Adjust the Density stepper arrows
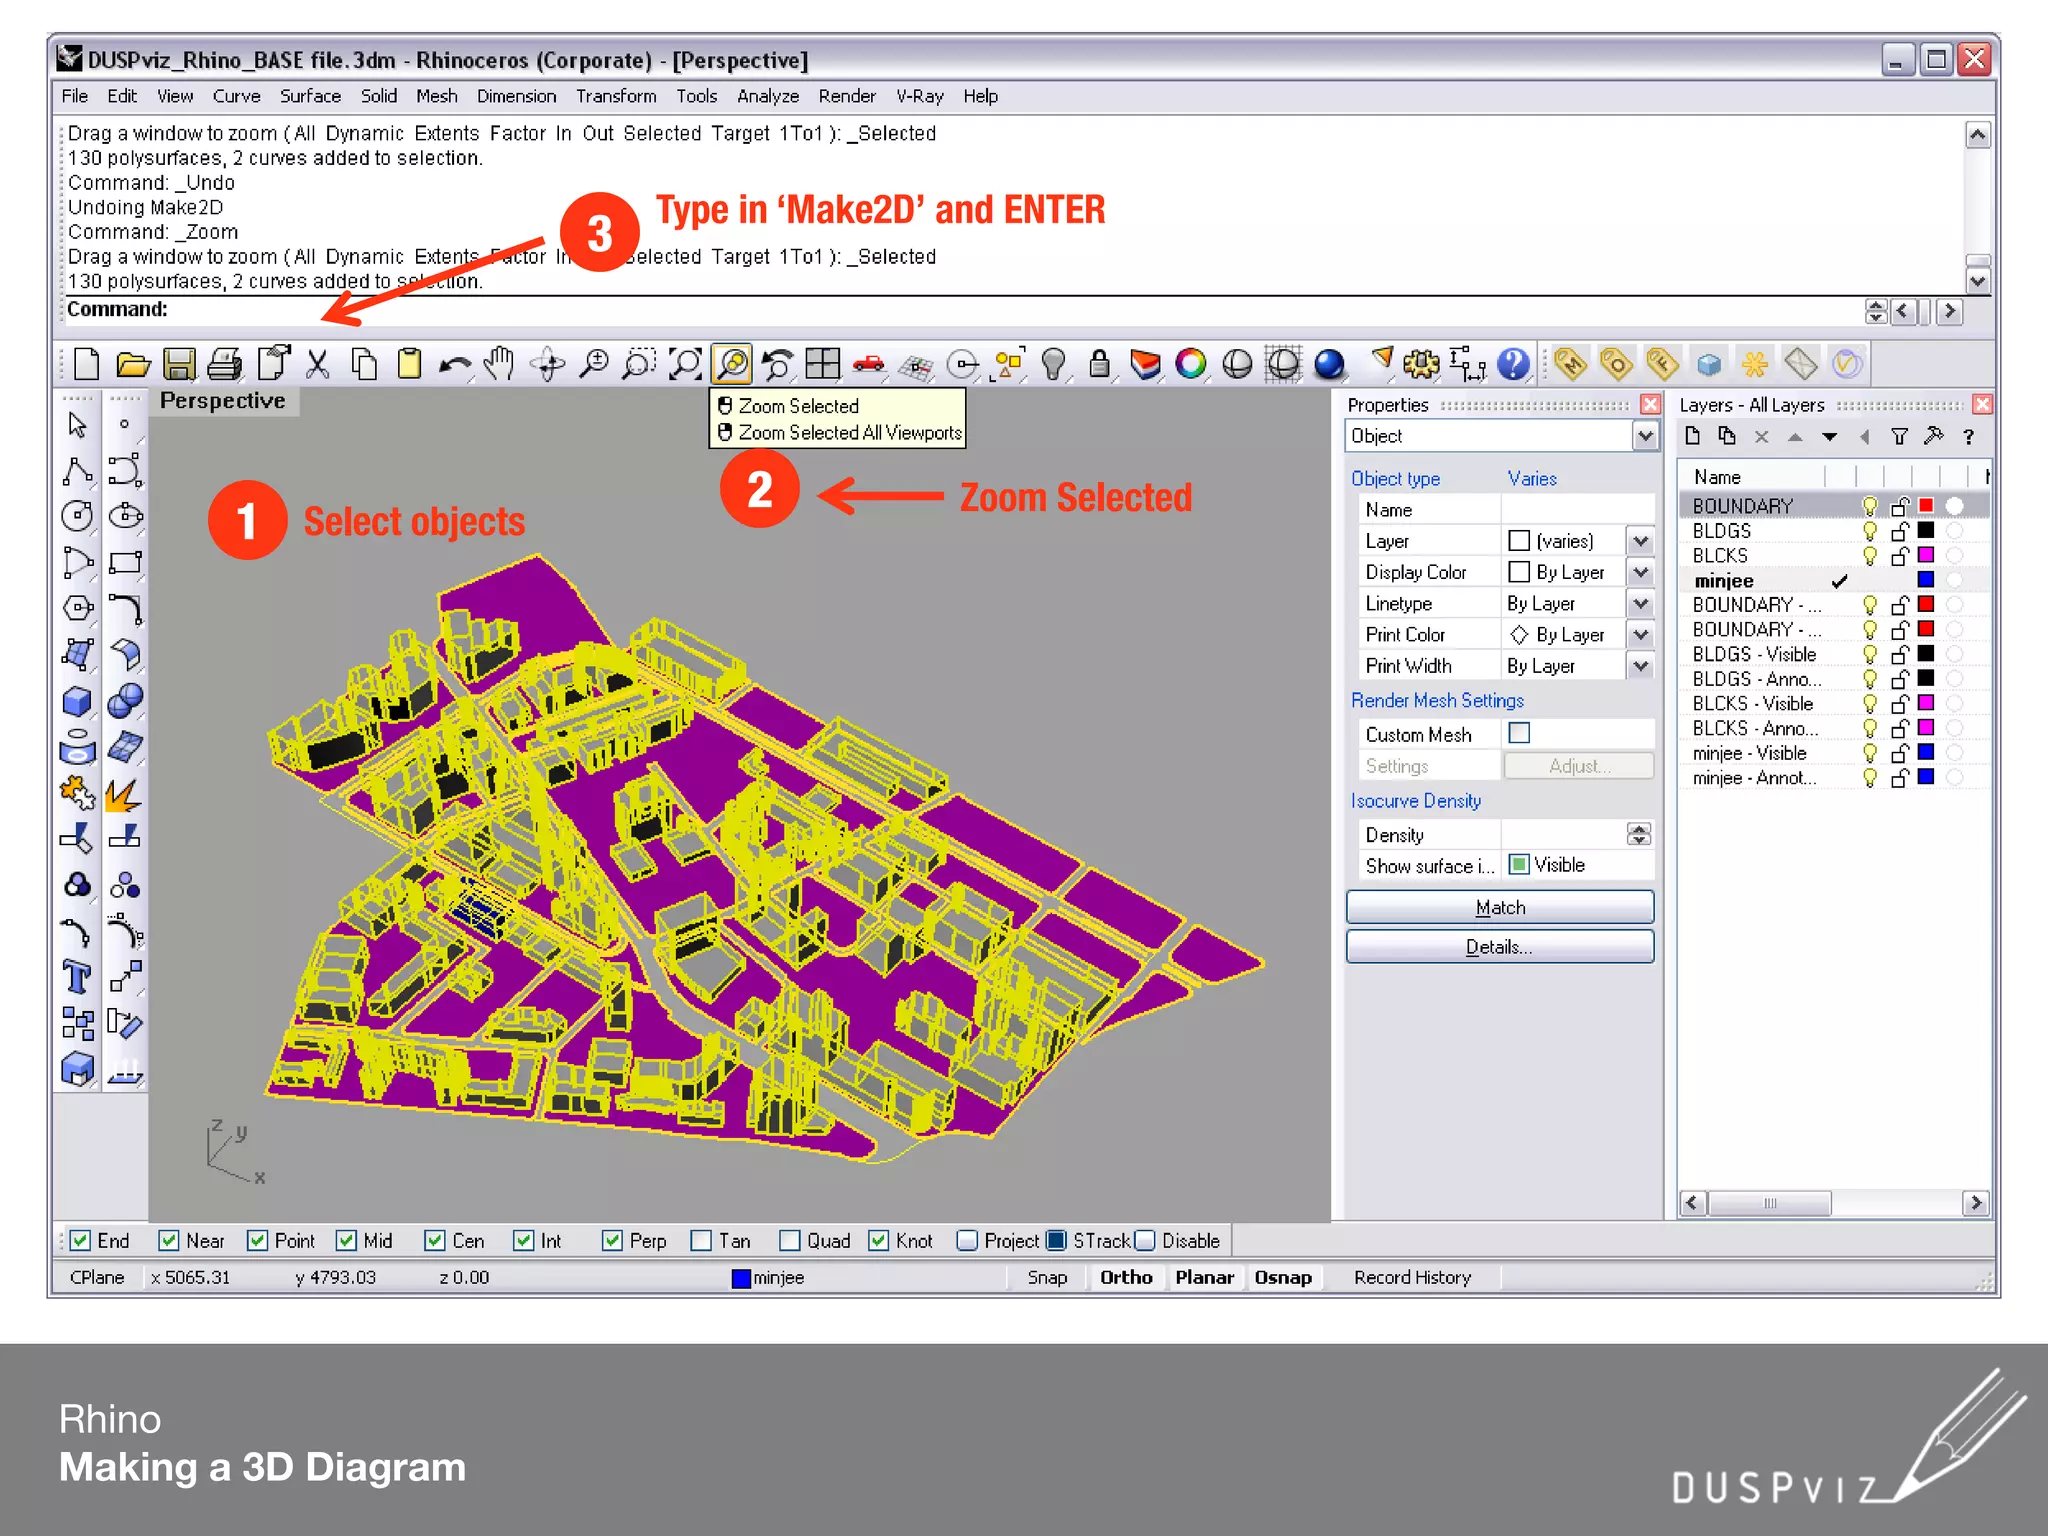 point(1638,834)
